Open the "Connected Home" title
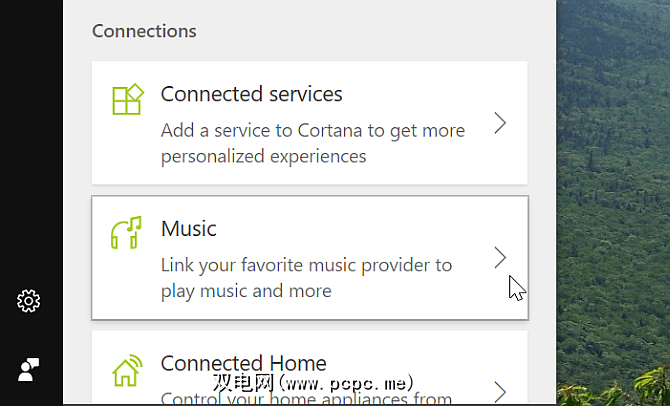Image resolution: width=670 pixels, height=406 pixels. [x=243, y=363]
